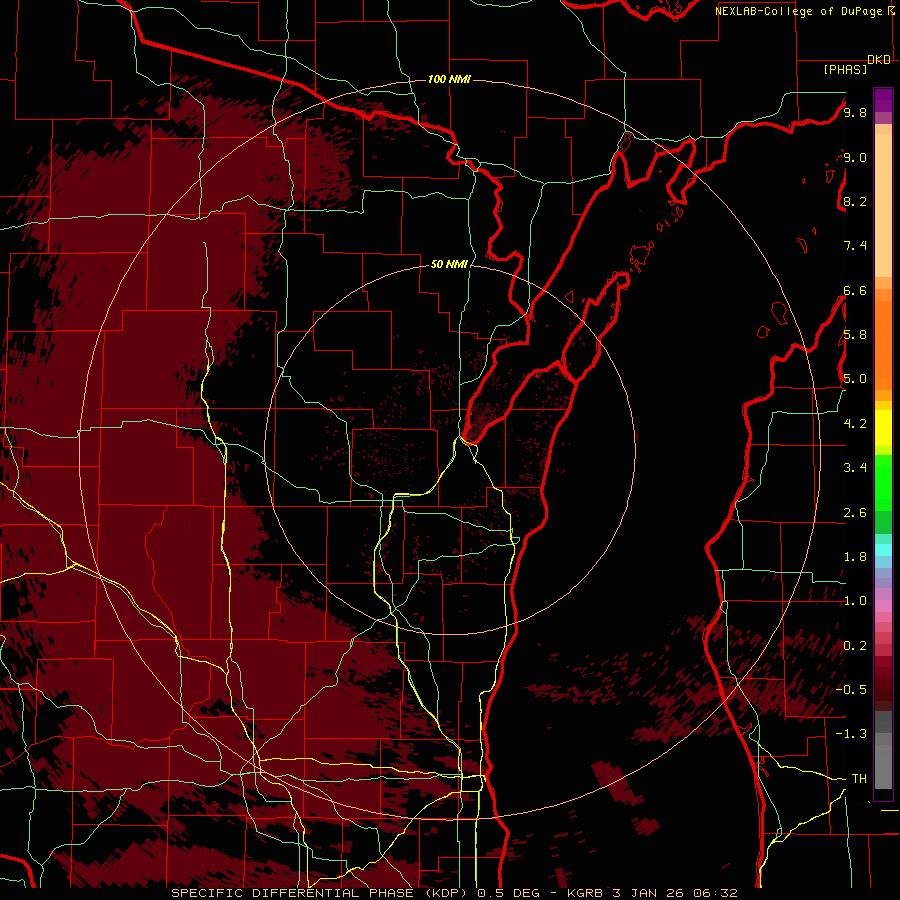Click the NEXLAB-College of DuPage label
Image resolution: width=900 pixels, height=900 pixels.
799,11
